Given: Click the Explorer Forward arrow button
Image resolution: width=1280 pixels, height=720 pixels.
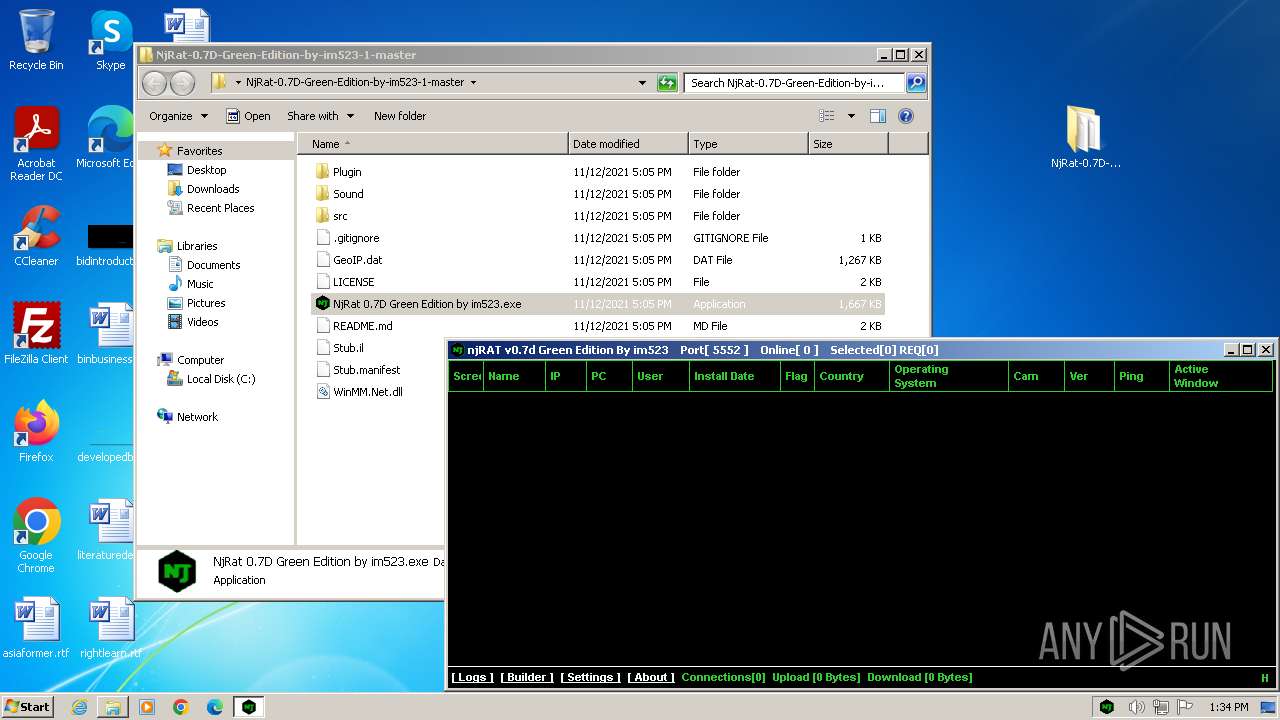Looking at the screenshot, I should (182, 83).
